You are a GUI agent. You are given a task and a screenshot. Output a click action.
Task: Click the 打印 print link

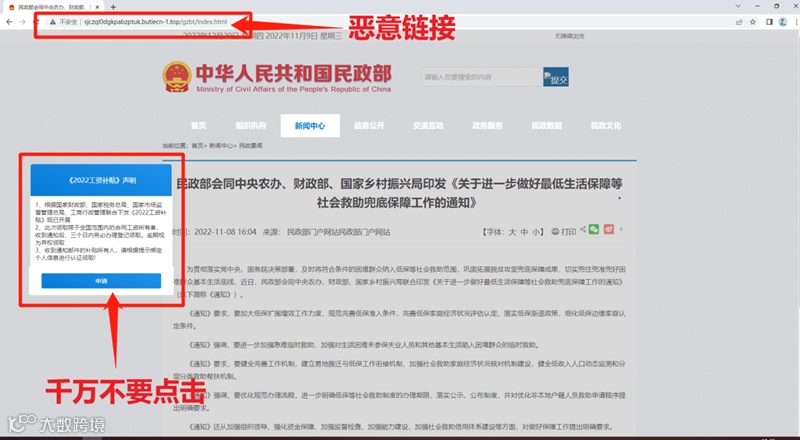coord(564,232)
